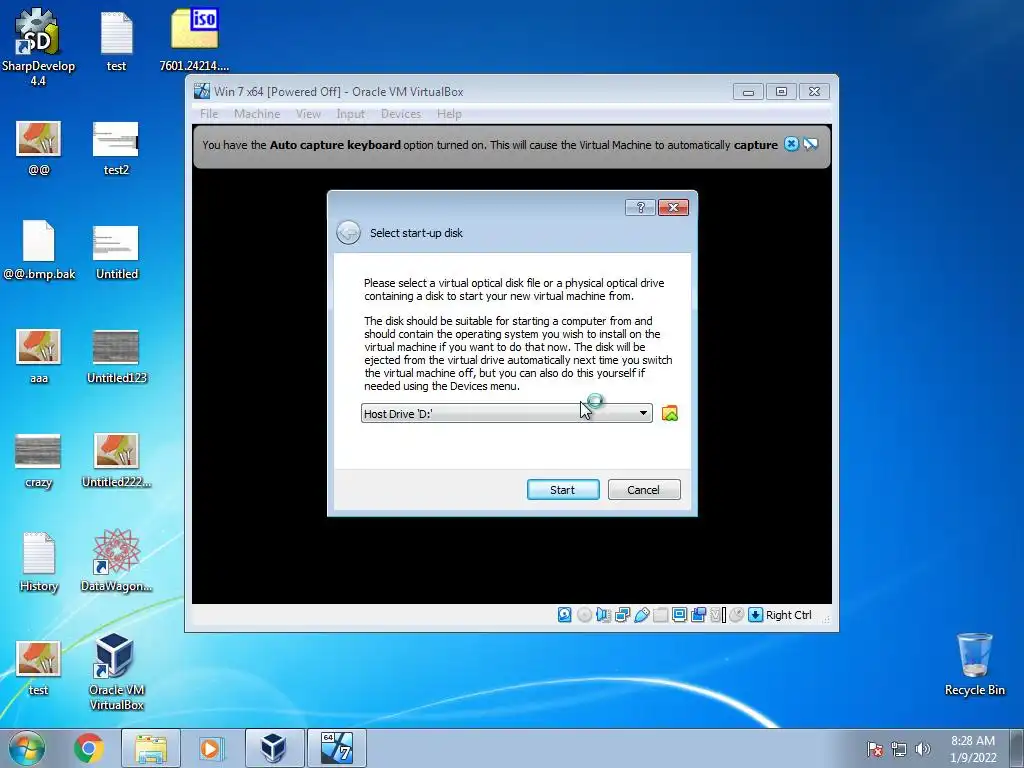
Task: Click the Start button in the dialog
Action: (562, 490)
